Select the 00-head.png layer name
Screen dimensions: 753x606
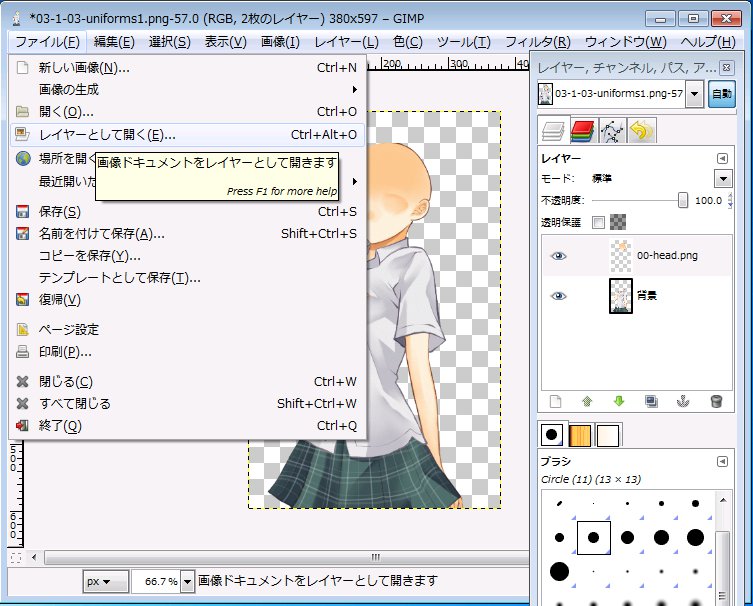(x=667, y=255)
